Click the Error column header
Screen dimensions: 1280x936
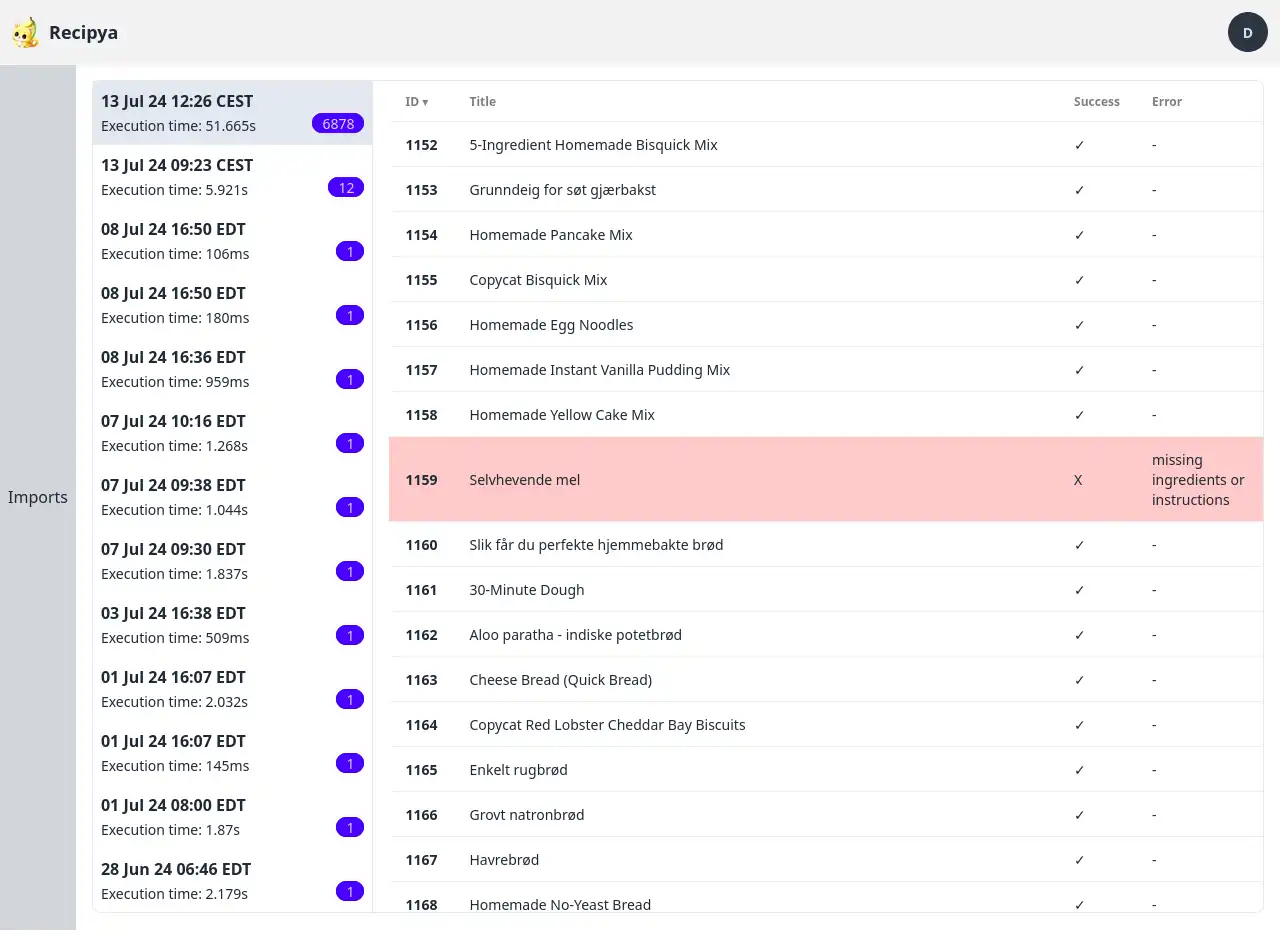pos(1166,102)
